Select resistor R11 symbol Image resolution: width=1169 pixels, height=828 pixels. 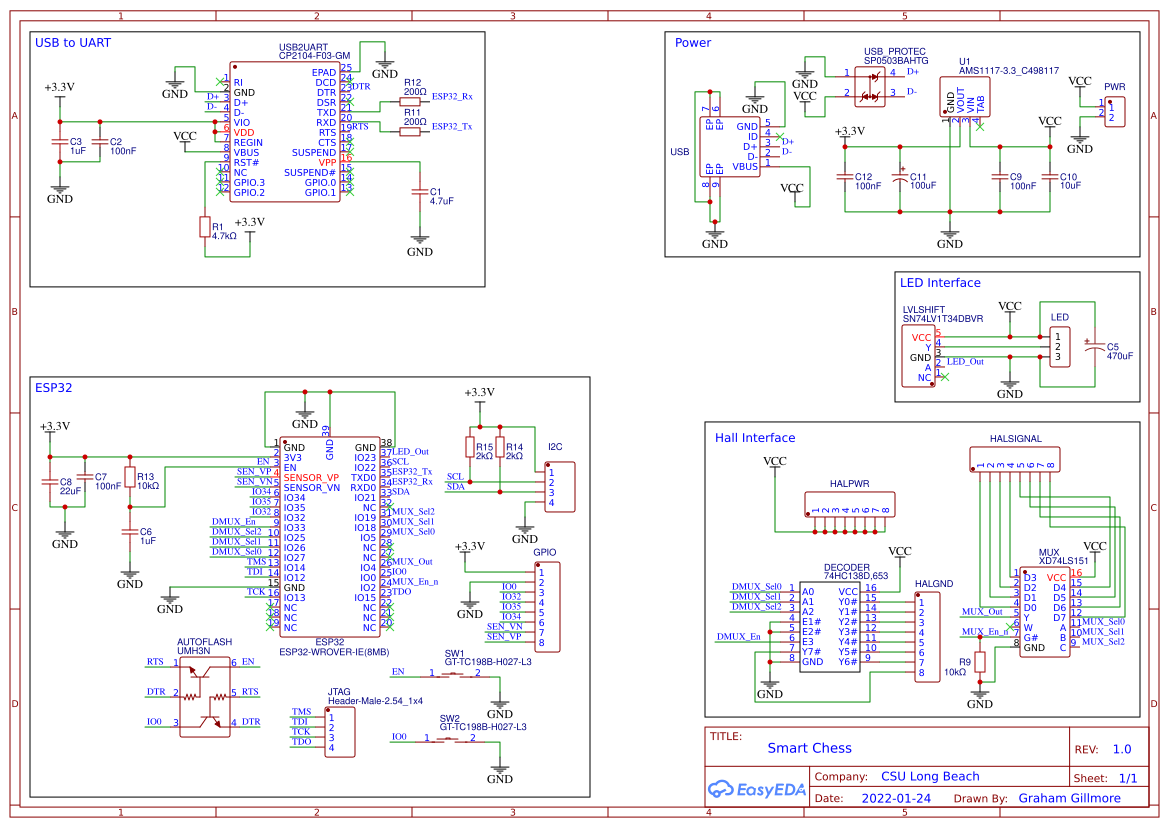(x=410, y=132)
